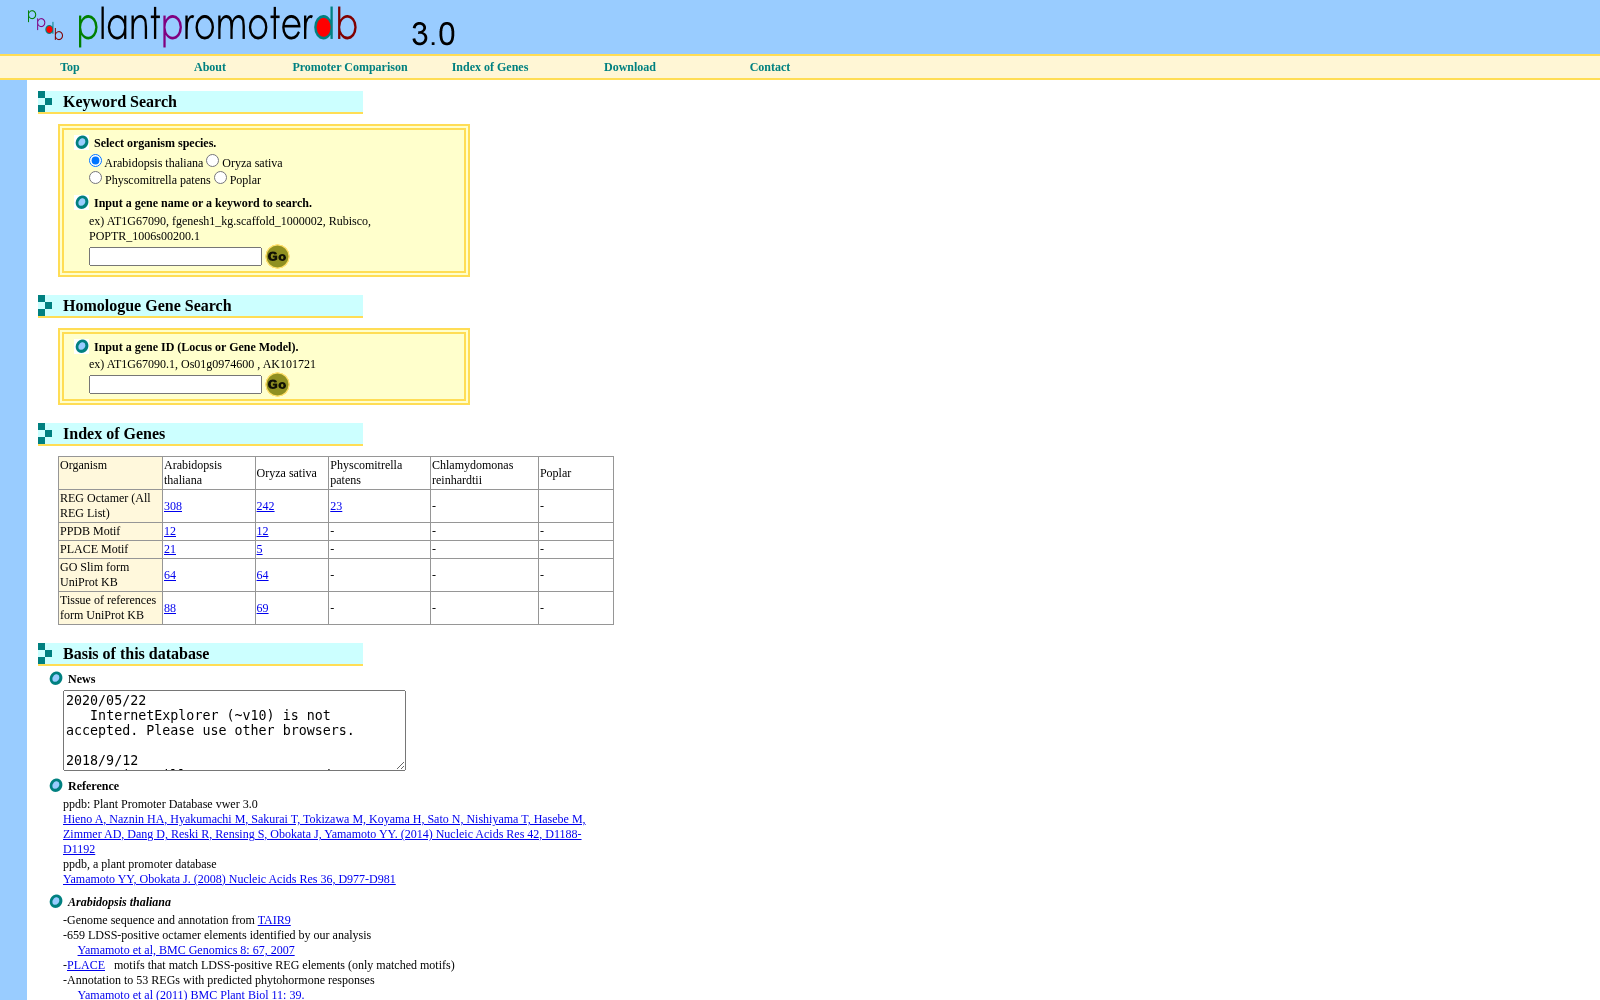
Task: Select the Oryza sativa radio button
Action: (x=212, y=161)
